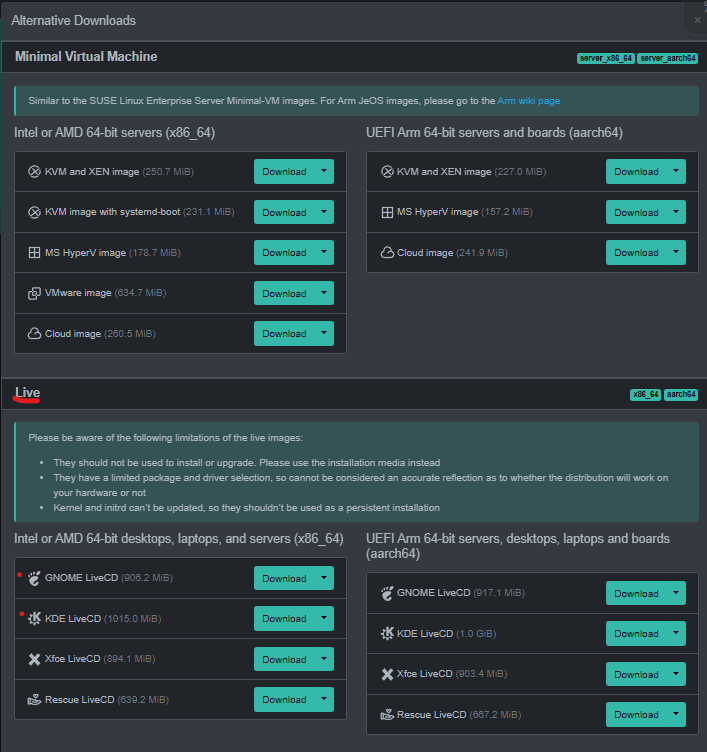707x752 pixels.
Task: Click the KDE gear icon for 1015.0 MiB LiveCD
Action: click(34, 619)
